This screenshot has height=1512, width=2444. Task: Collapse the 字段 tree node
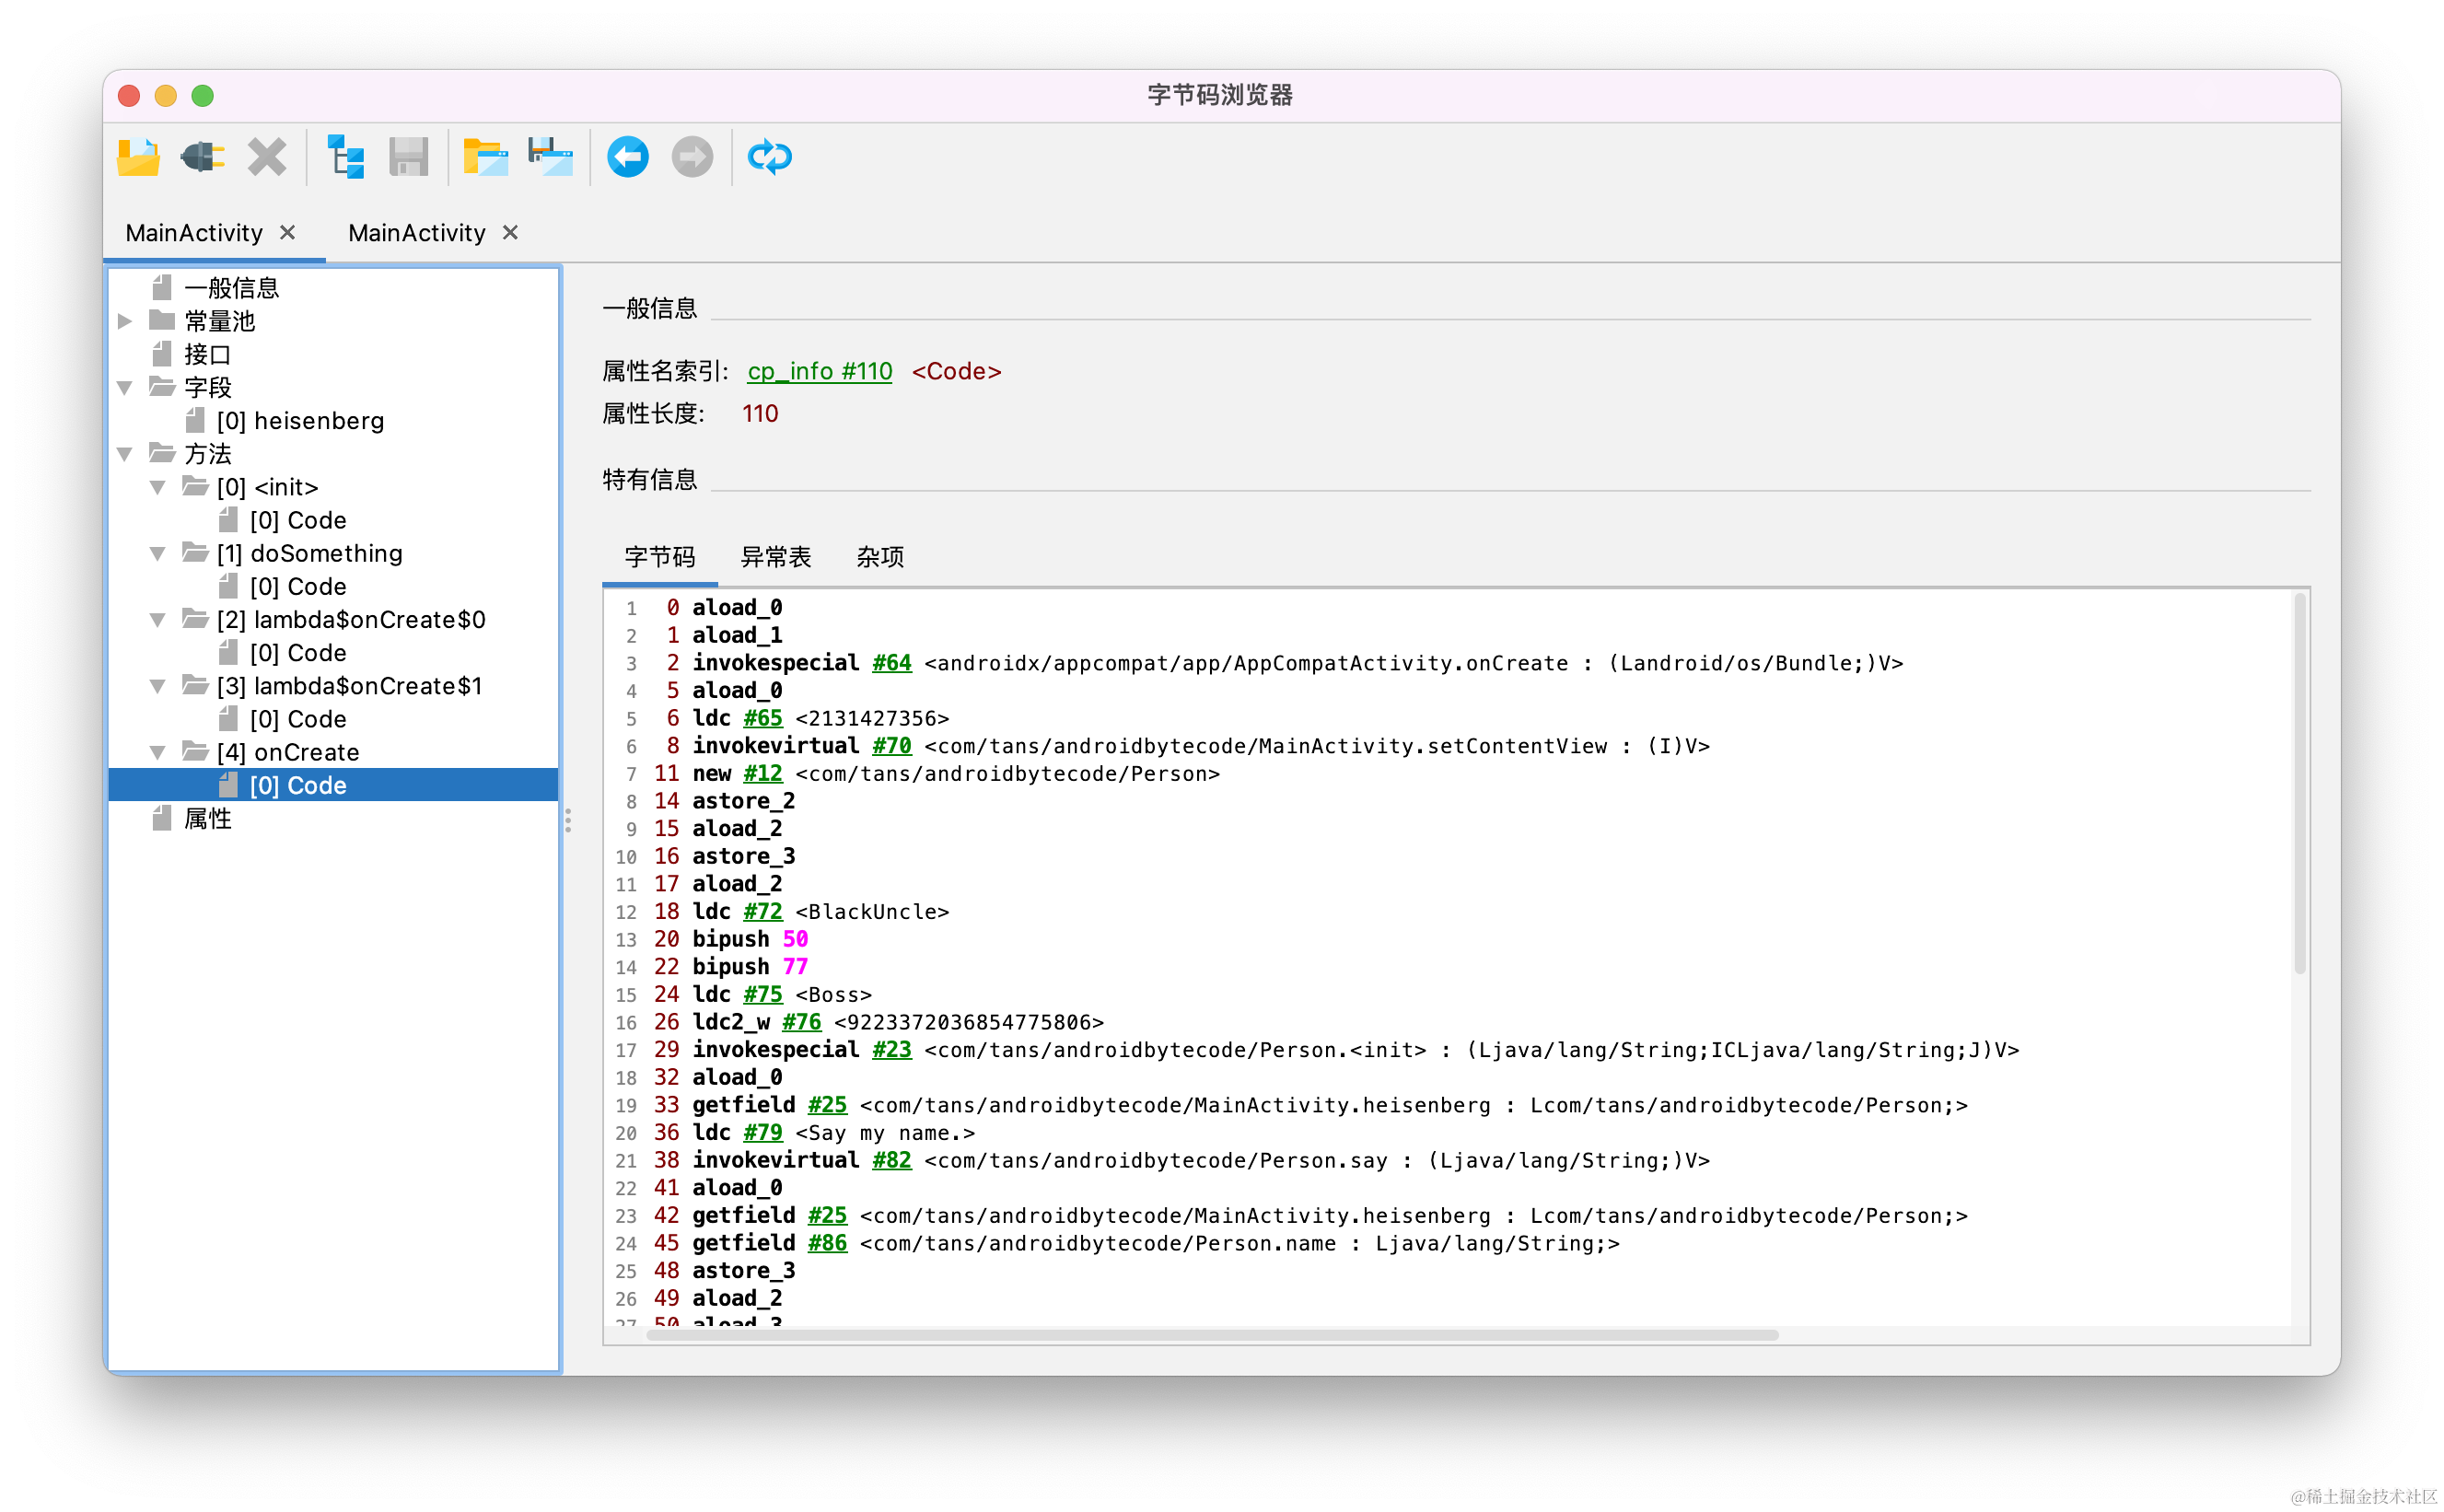coord(125,388)
